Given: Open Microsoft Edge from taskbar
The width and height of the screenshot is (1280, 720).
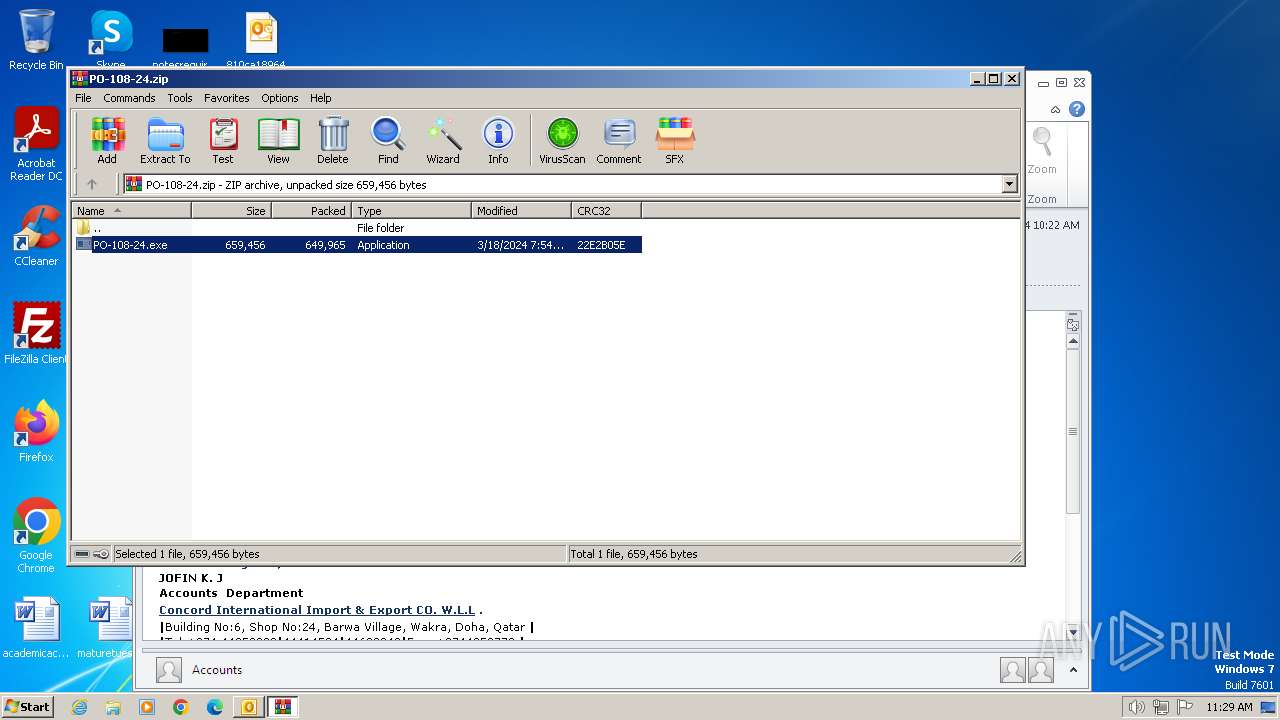Looking at the screenshot, I should (x=215, y=707).
